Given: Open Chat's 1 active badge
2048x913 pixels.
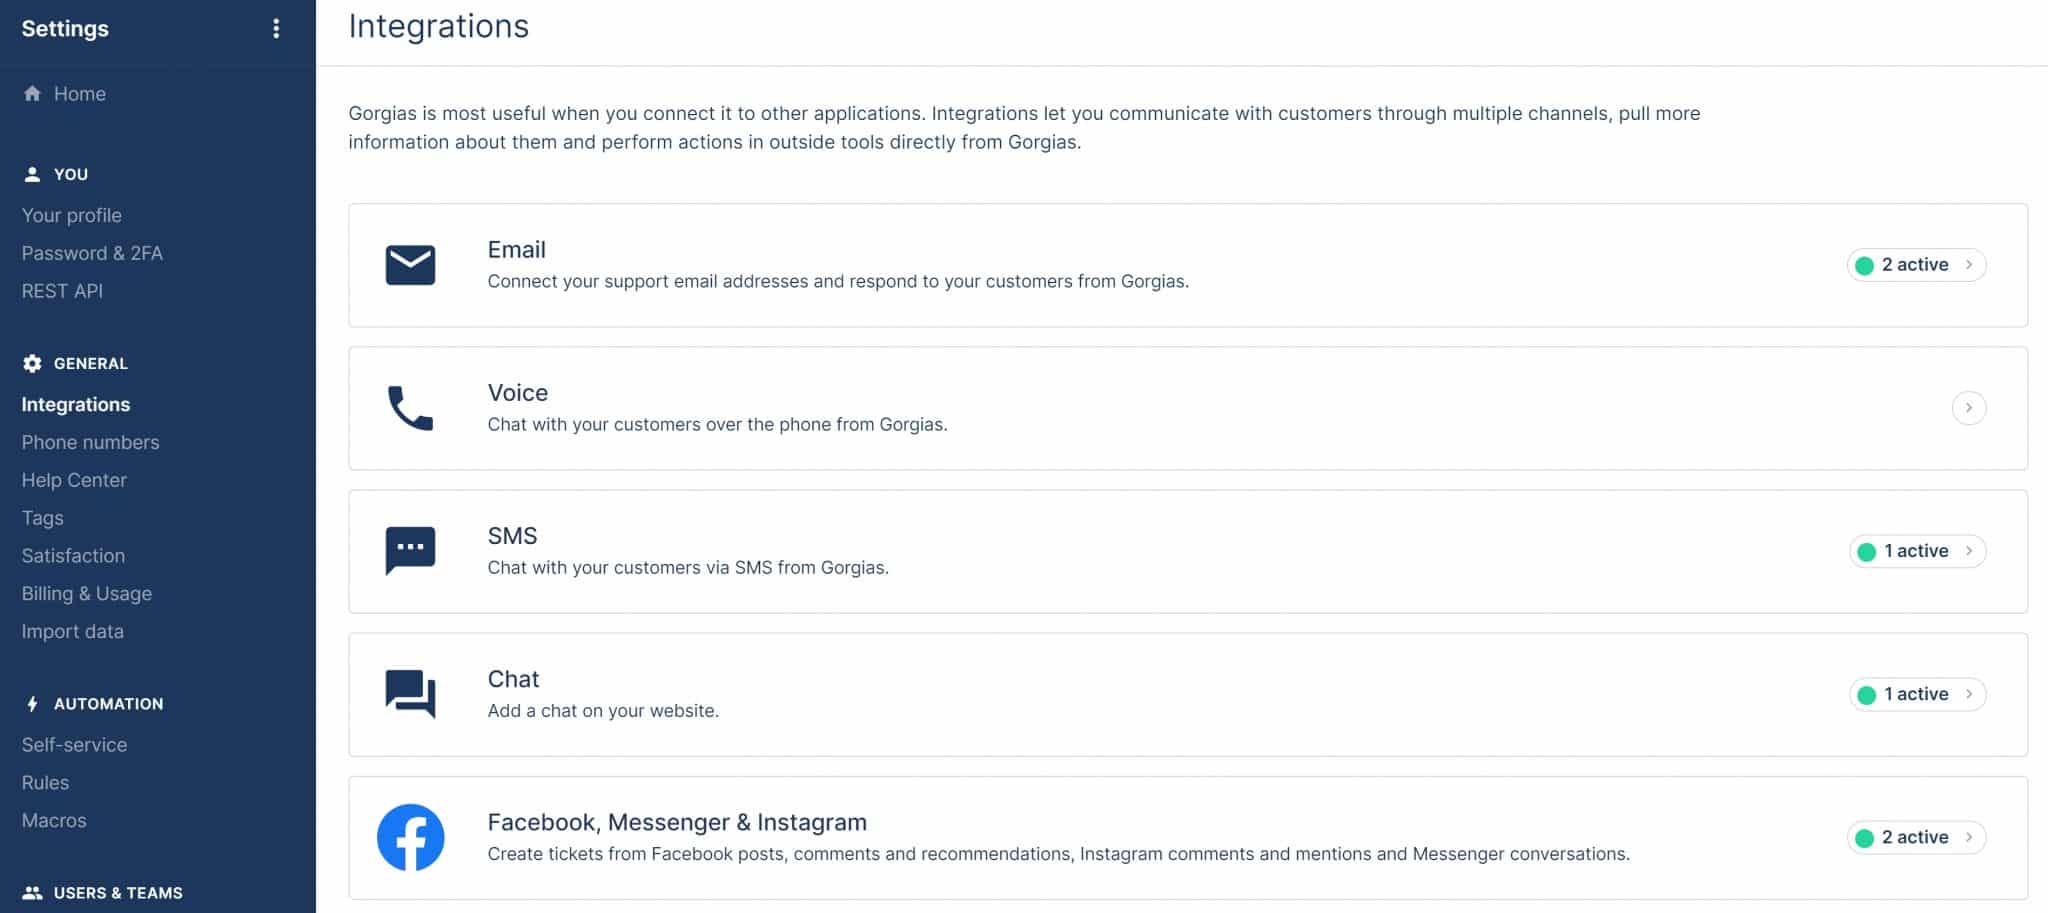Looking at the screenshot, I should tap(1917, 694).
